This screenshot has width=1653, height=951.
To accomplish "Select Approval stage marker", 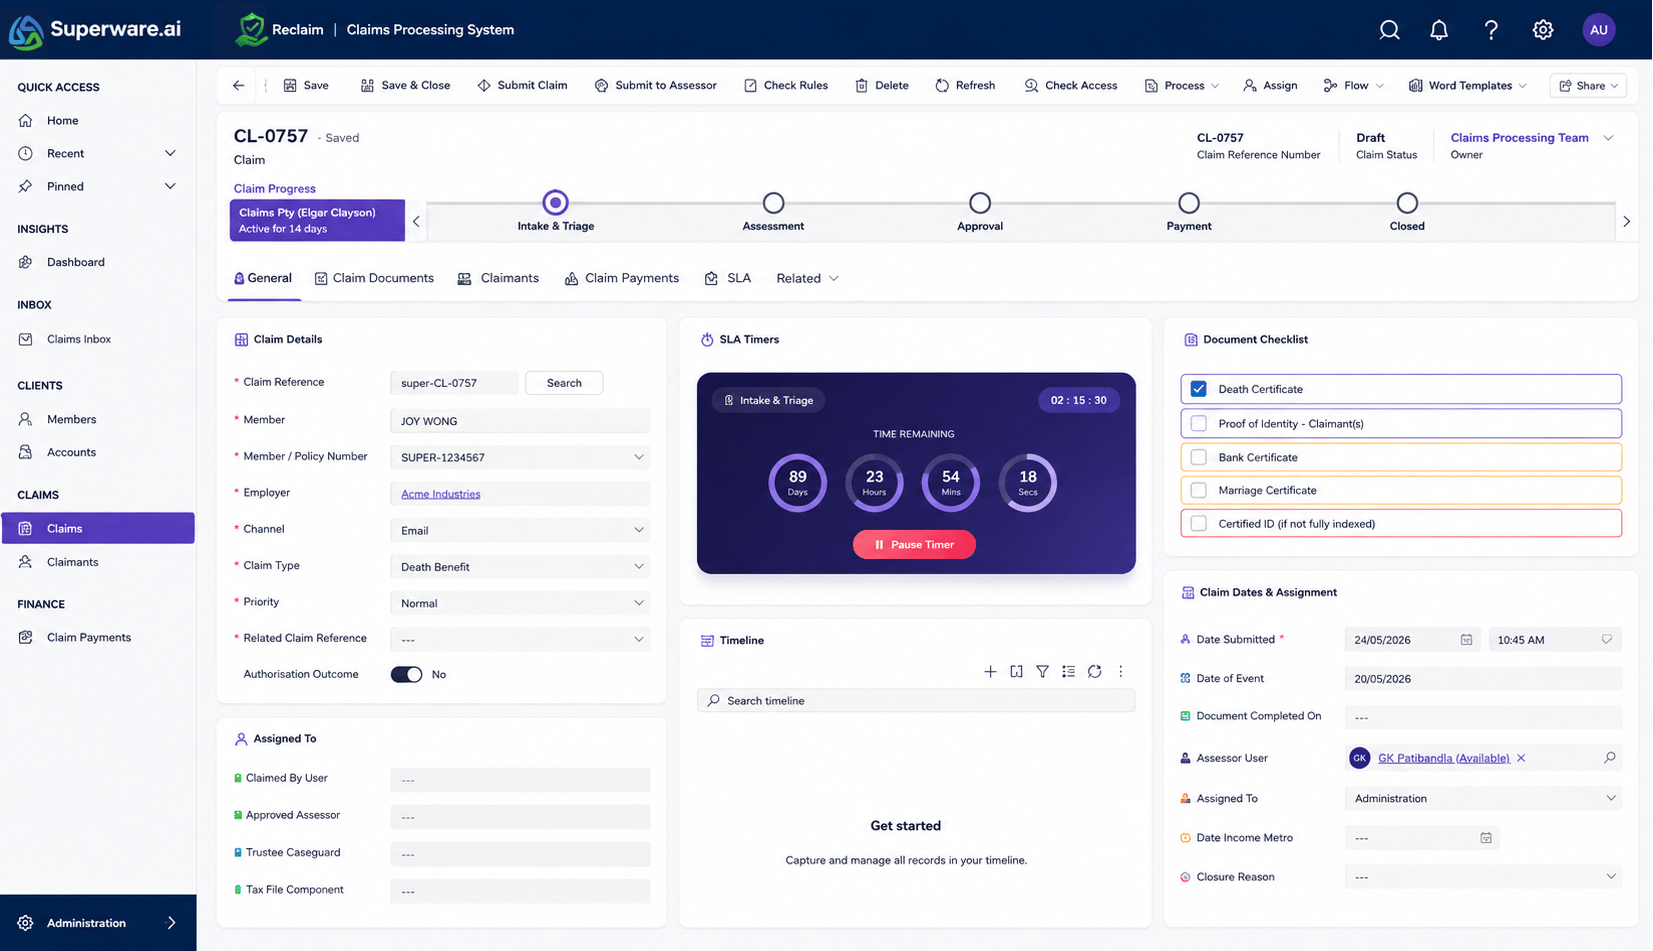I will (980, 203).
